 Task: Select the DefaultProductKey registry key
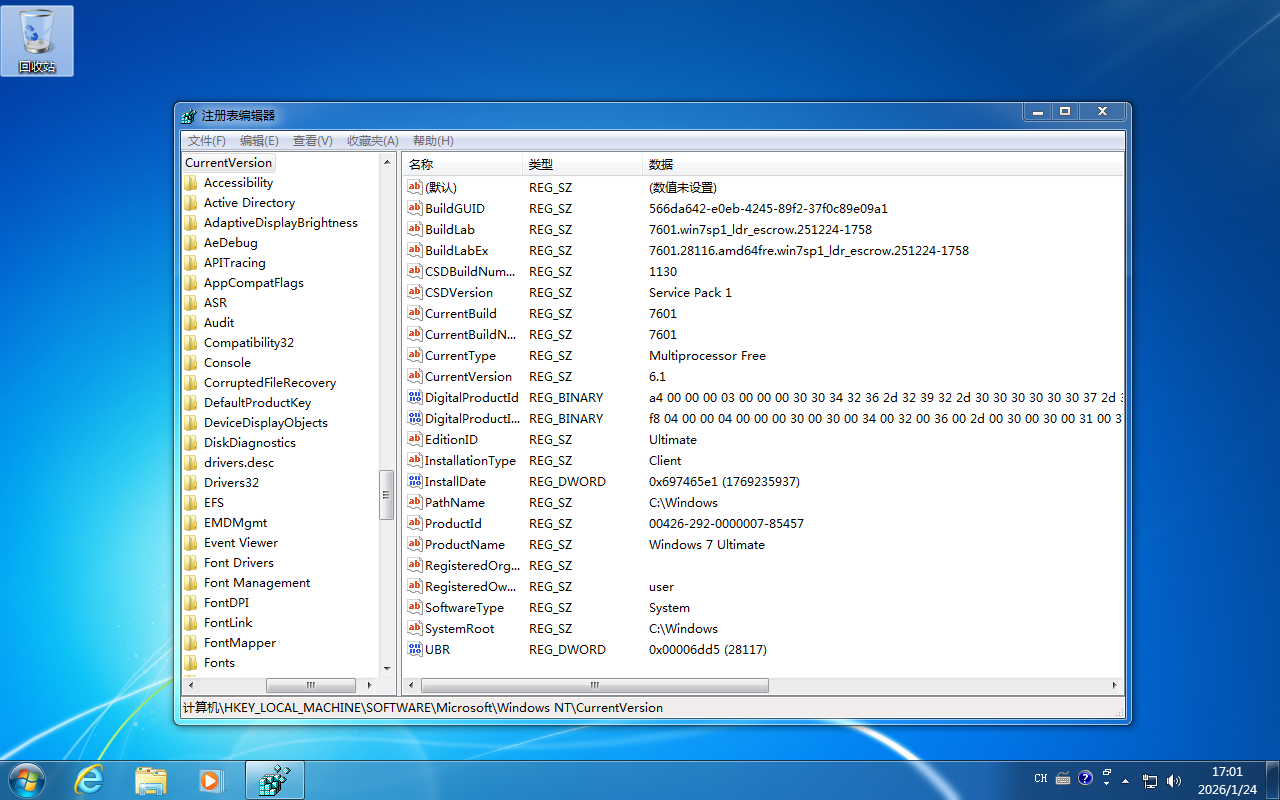pos(257,403)
